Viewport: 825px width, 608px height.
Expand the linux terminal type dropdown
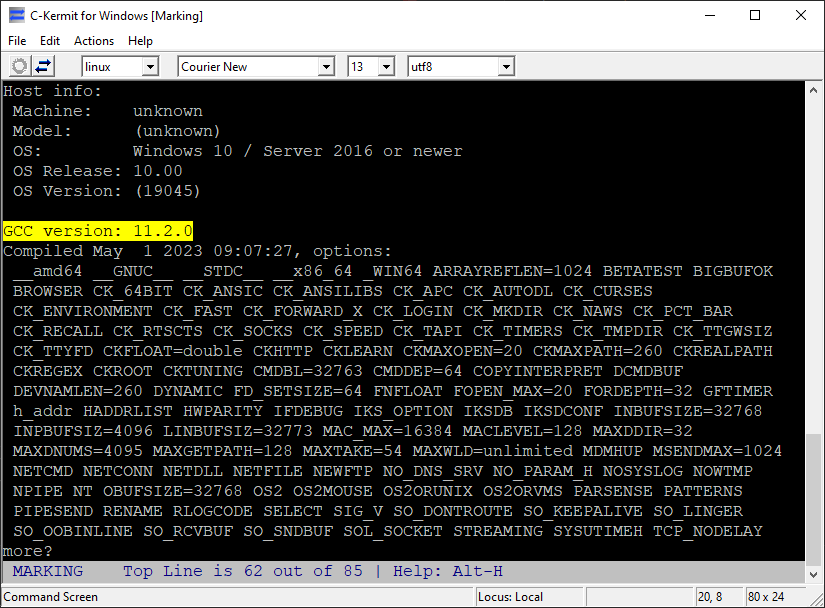[x=150, y=67]
